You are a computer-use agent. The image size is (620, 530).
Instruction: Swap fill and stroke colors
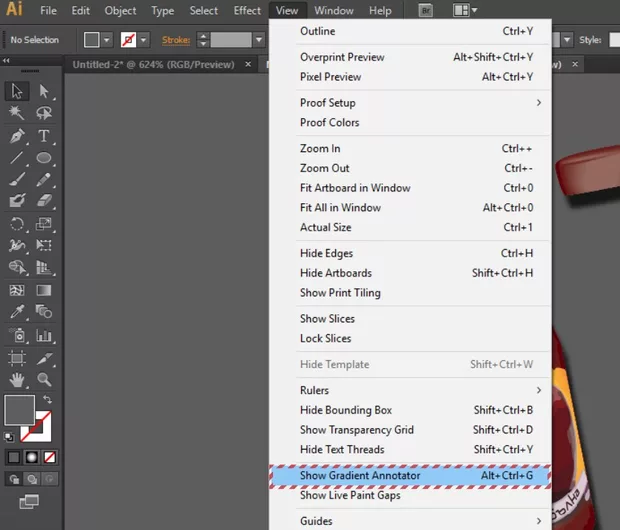[x=46, y=400]
